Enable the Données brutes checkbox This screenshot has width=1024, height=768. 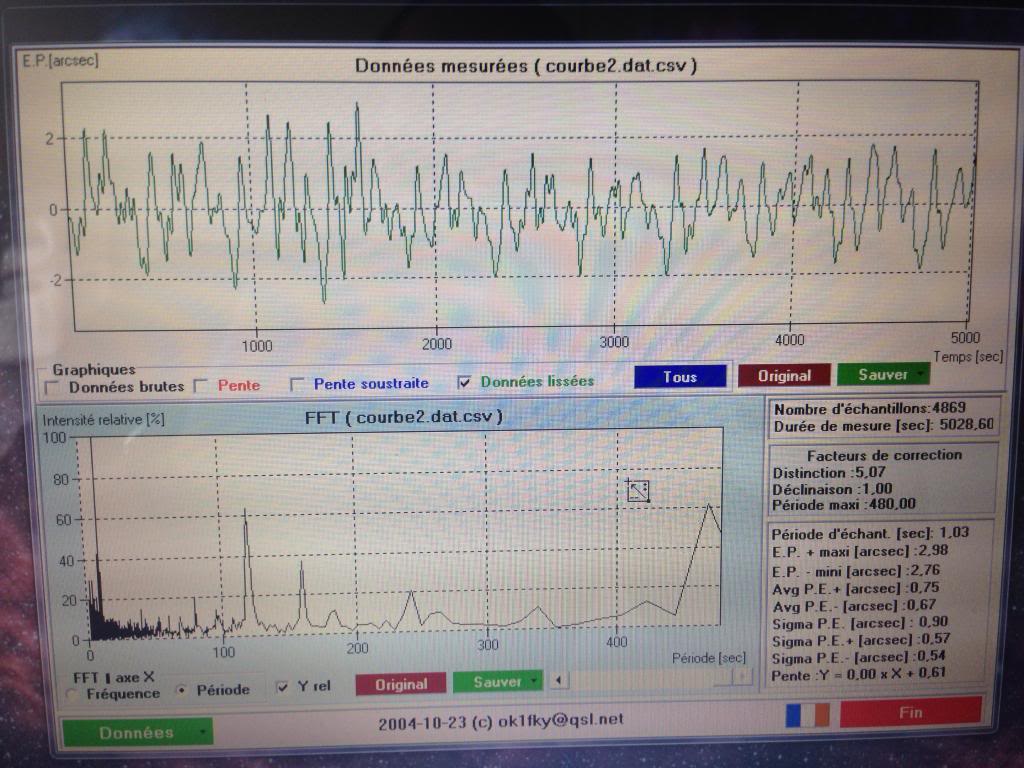[51, 388]
